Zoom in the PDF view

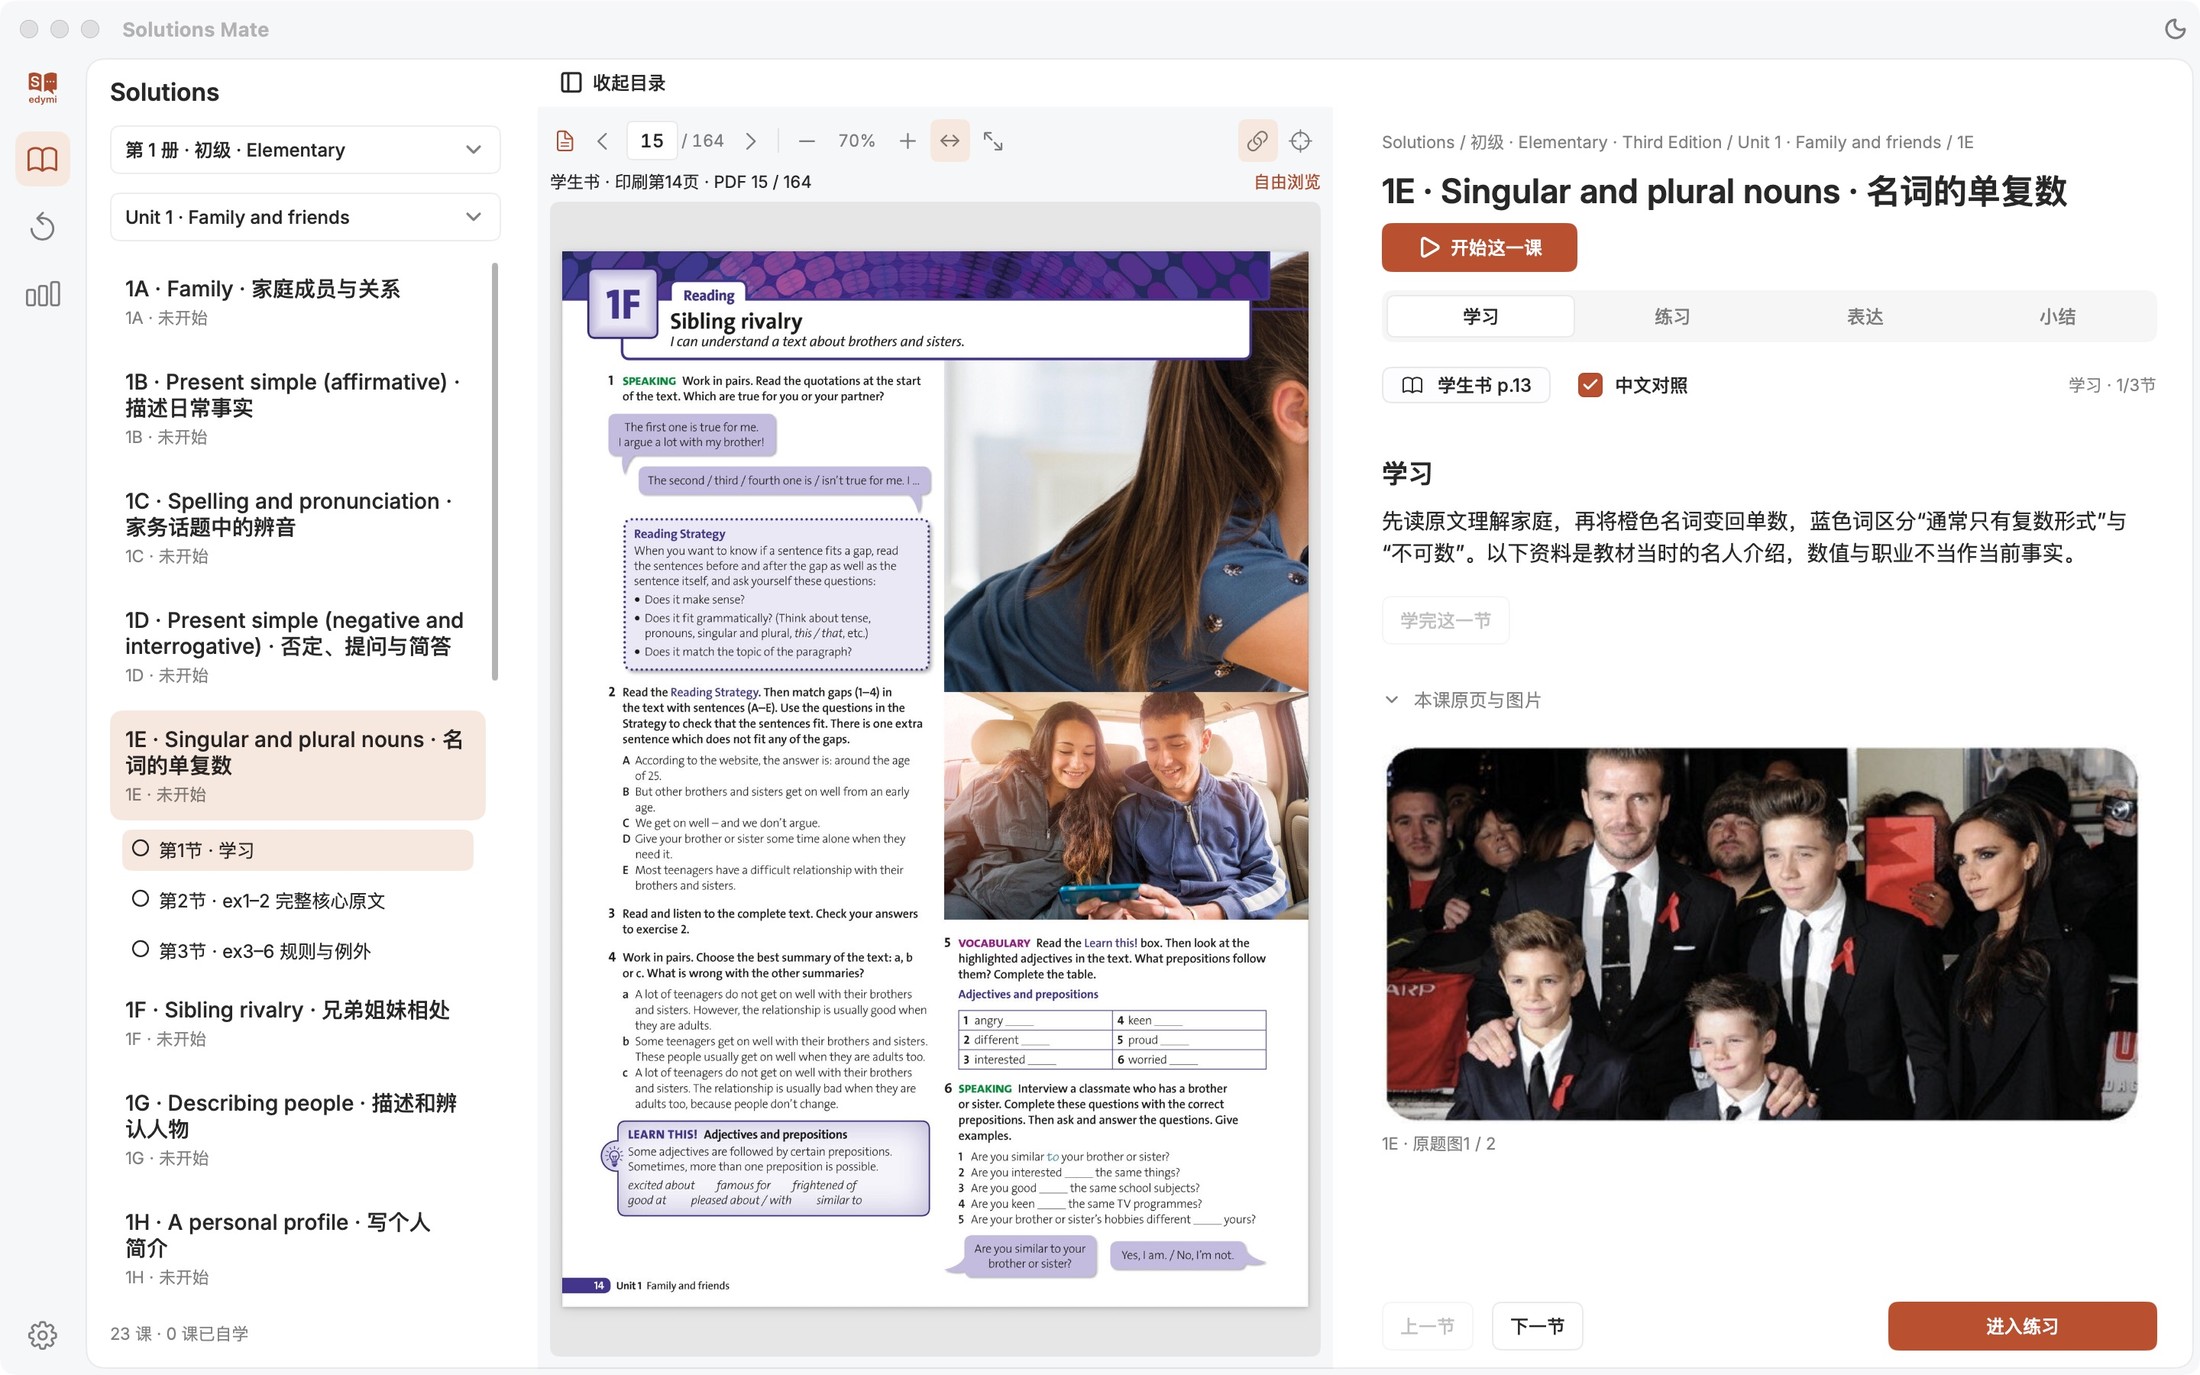tap(907, 141)
